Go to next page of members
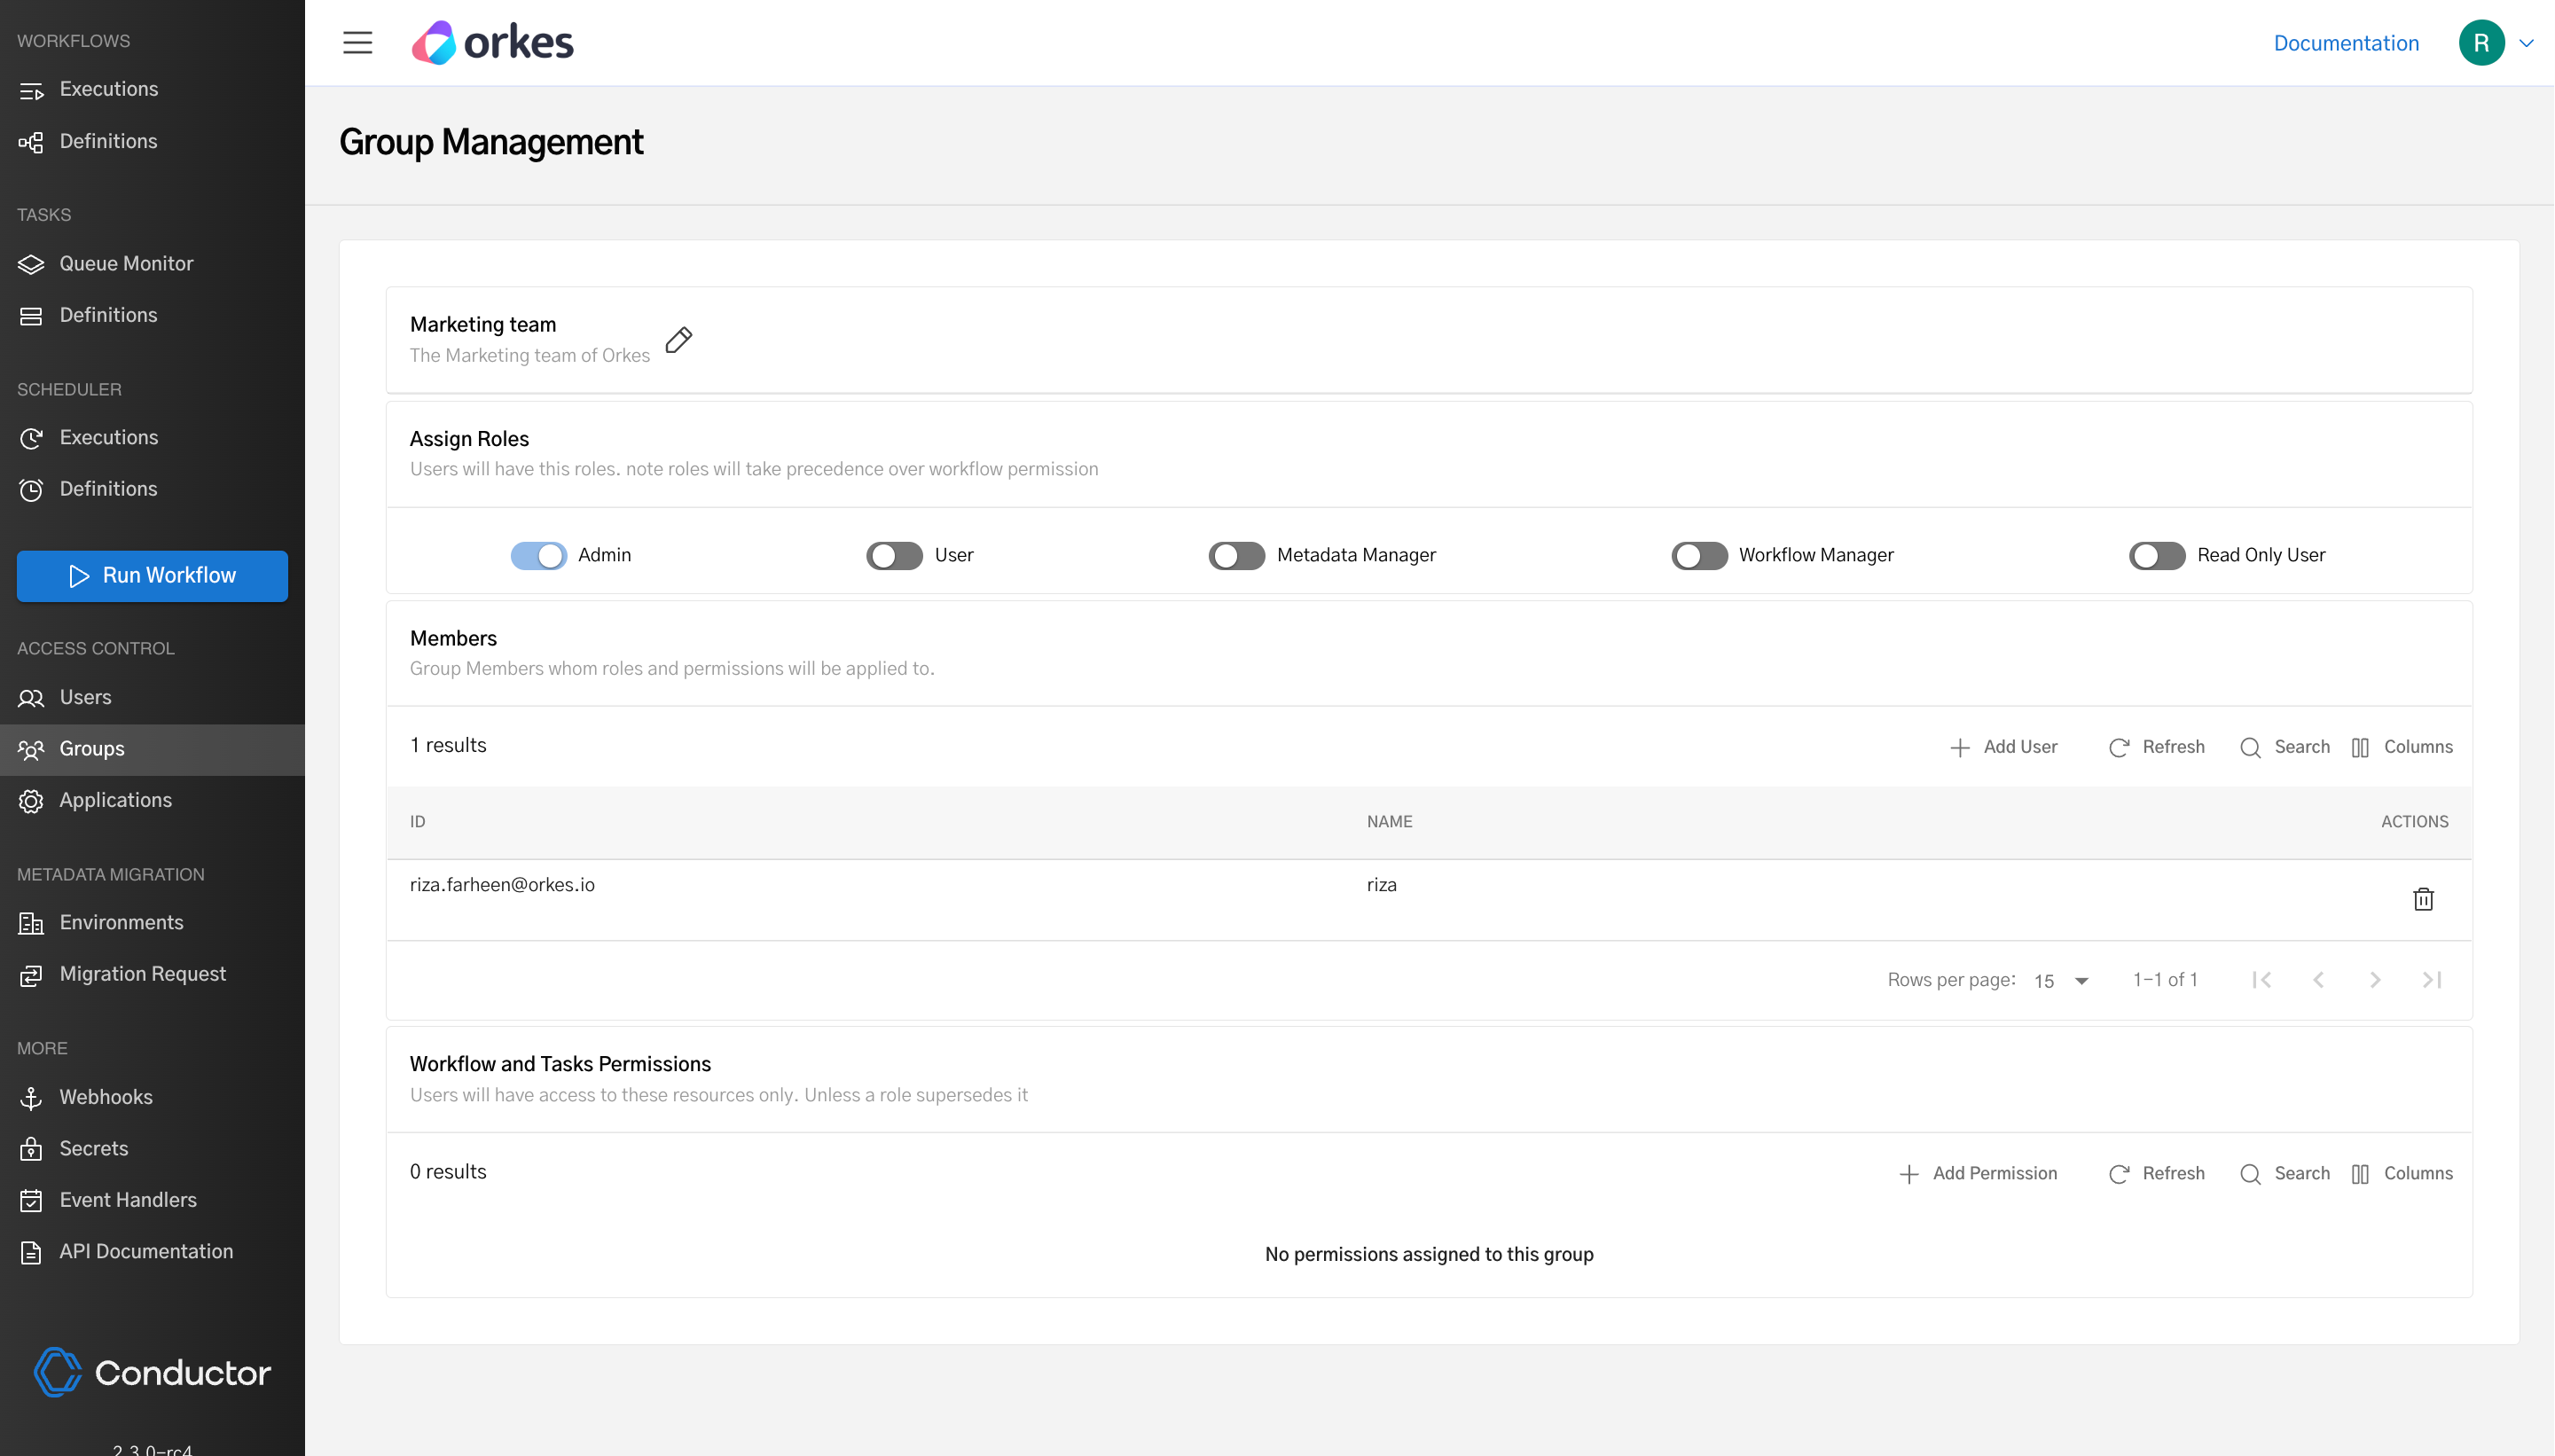 2374,980
